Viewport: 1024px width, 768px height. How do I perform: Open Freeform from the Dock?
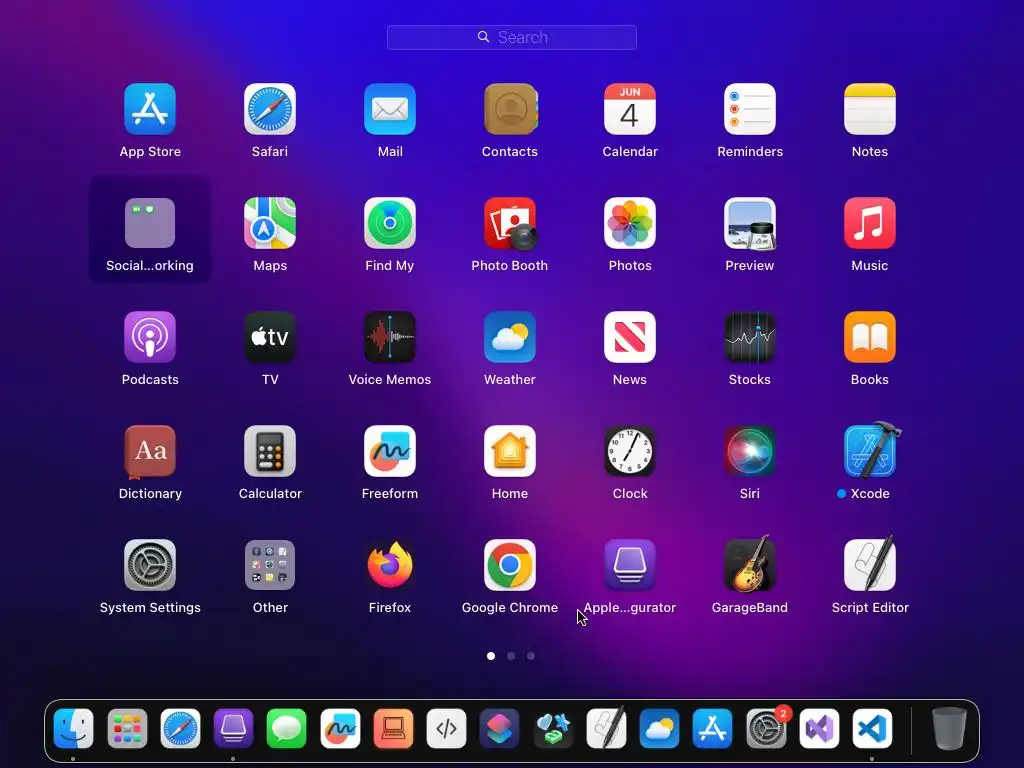coord(340,728)
